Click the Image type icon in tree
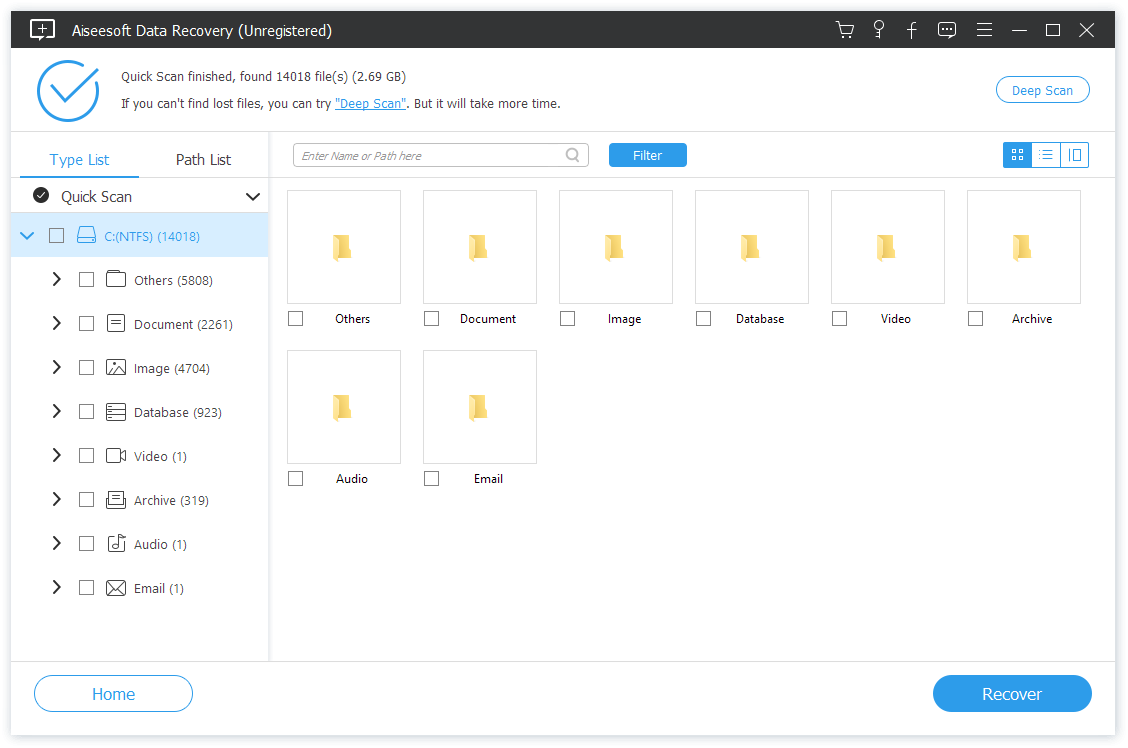Image resolution: width=1128 pixels, height=748 pixels. (x=116, y=368)
